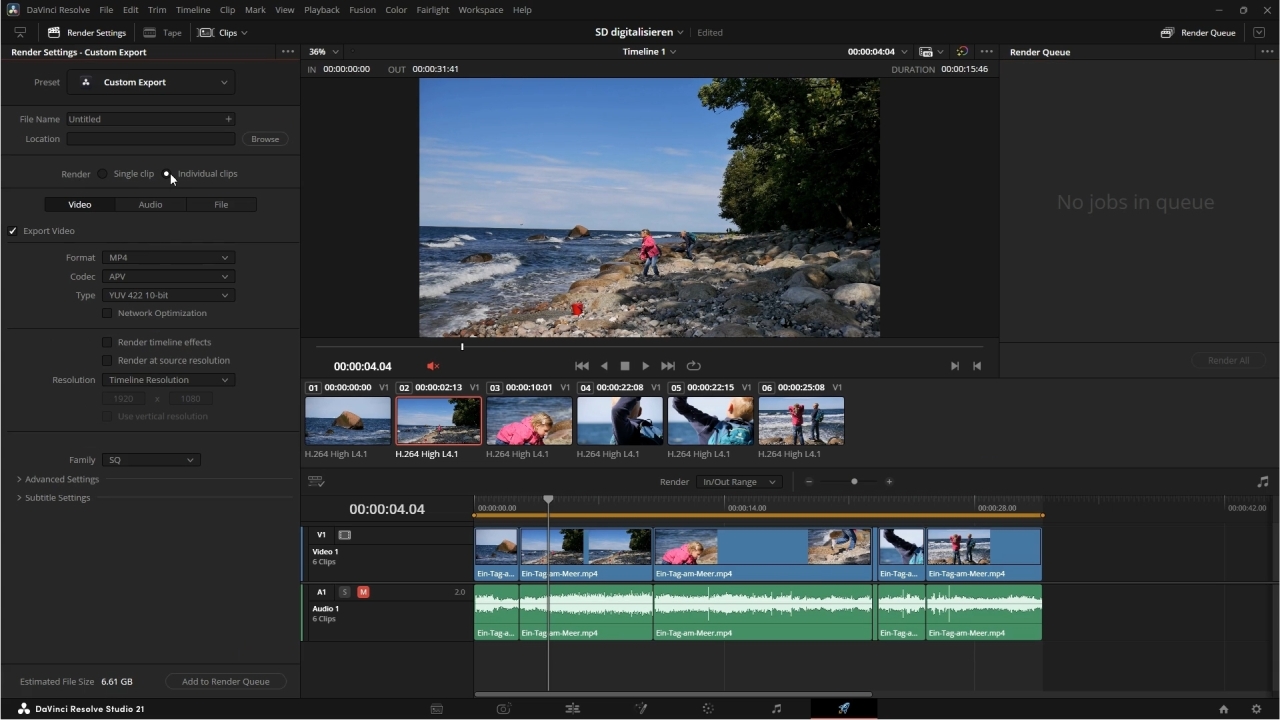This screenshot has width=1280, height=720.
Task: Click Add to Render Queue button
Action: pyautogui.click(x=225, y=682)
